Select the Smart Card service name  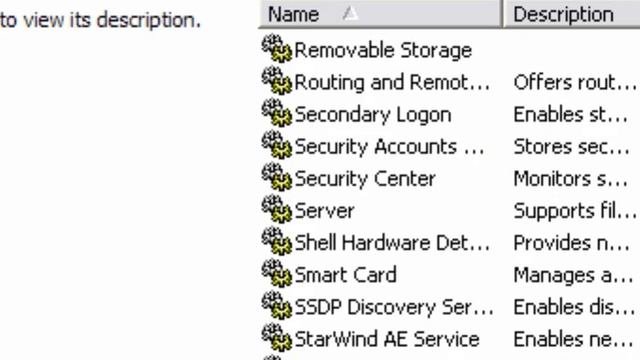point(345,275)
